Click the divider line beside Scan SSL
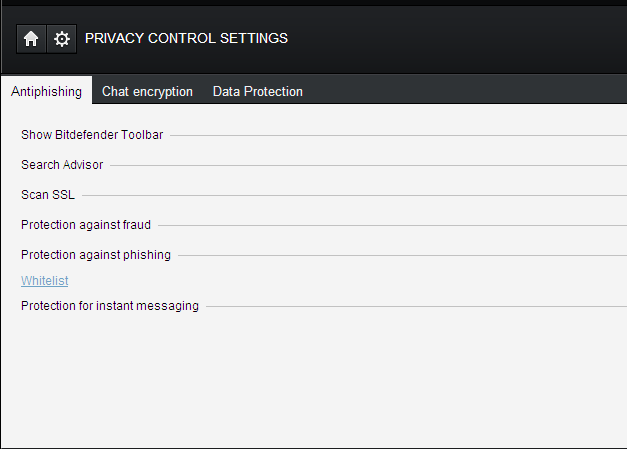Image resolution: width=627 pixels, height=449 pixels. 350,196
